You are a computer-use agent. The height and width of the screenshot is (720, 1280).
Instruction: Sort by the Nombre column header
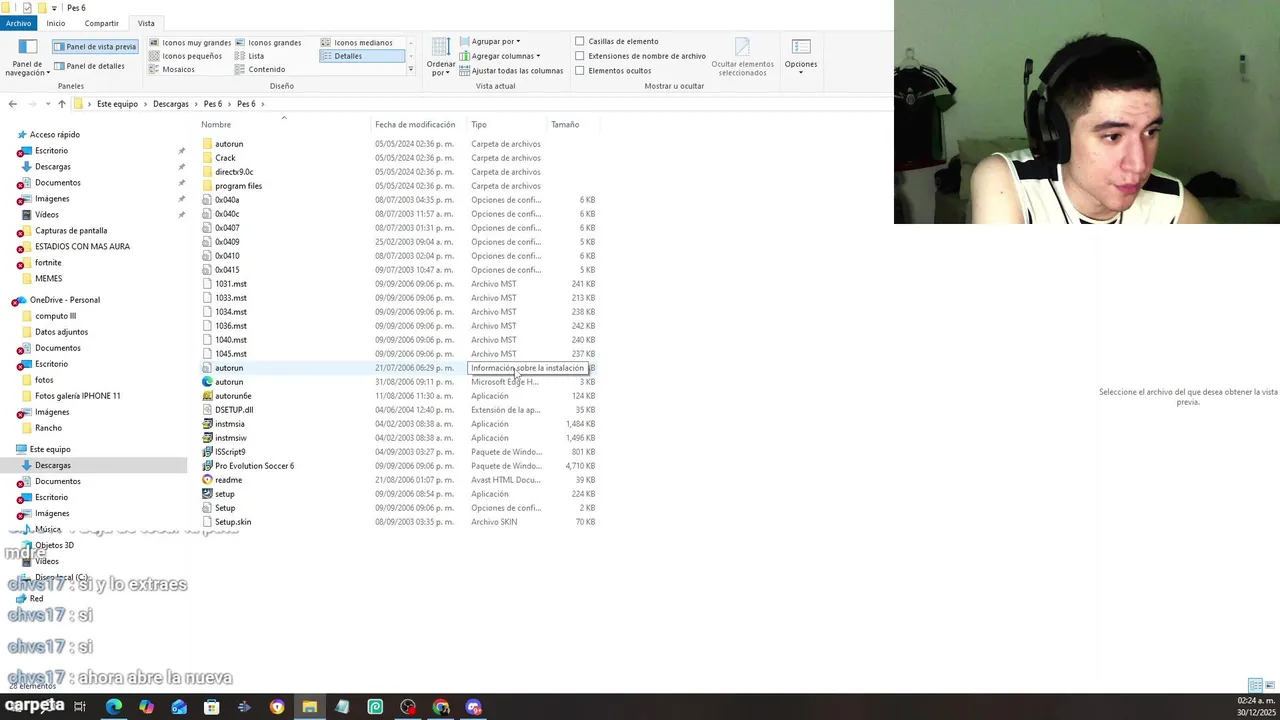coord(216,125)
